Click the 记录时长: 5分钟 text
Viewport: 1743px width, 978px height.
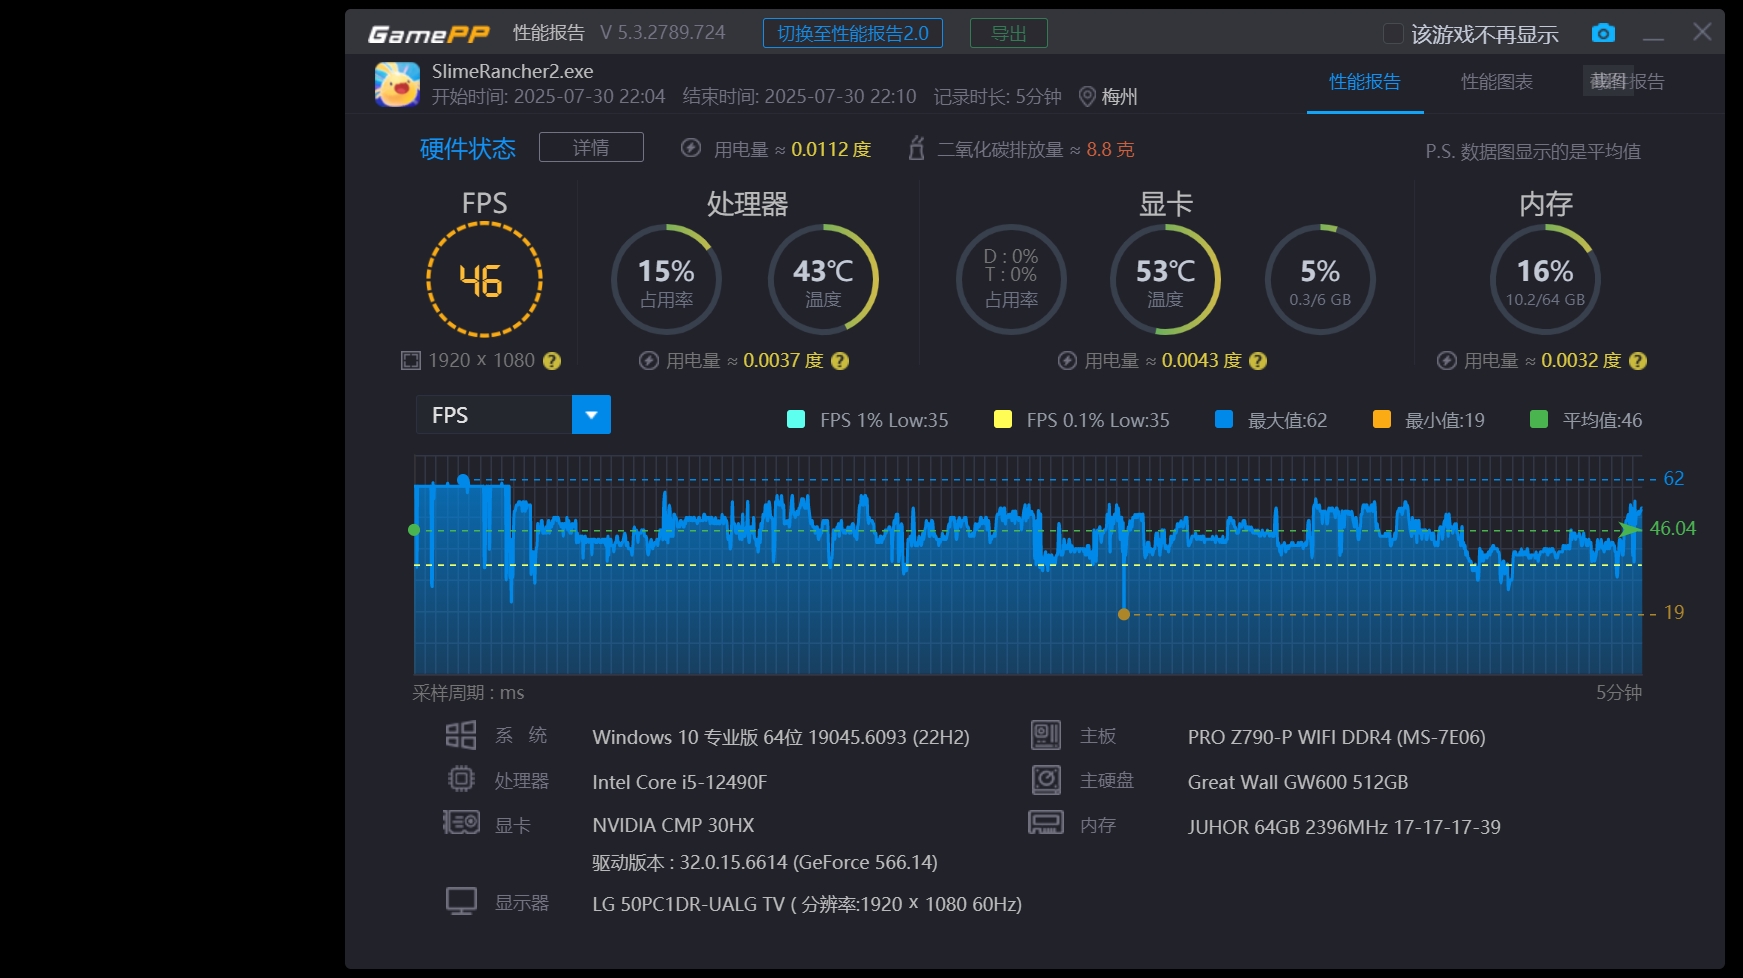tap(997, 97)
